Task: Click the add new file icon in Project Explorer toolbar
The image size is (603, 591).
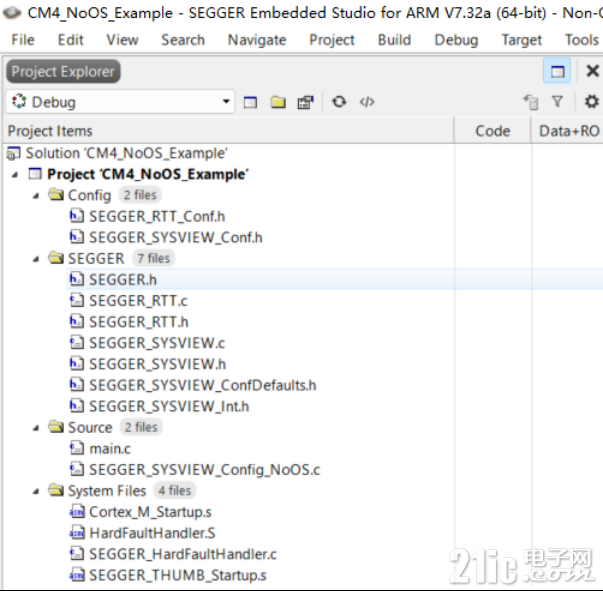Action: tap(250, 102)
